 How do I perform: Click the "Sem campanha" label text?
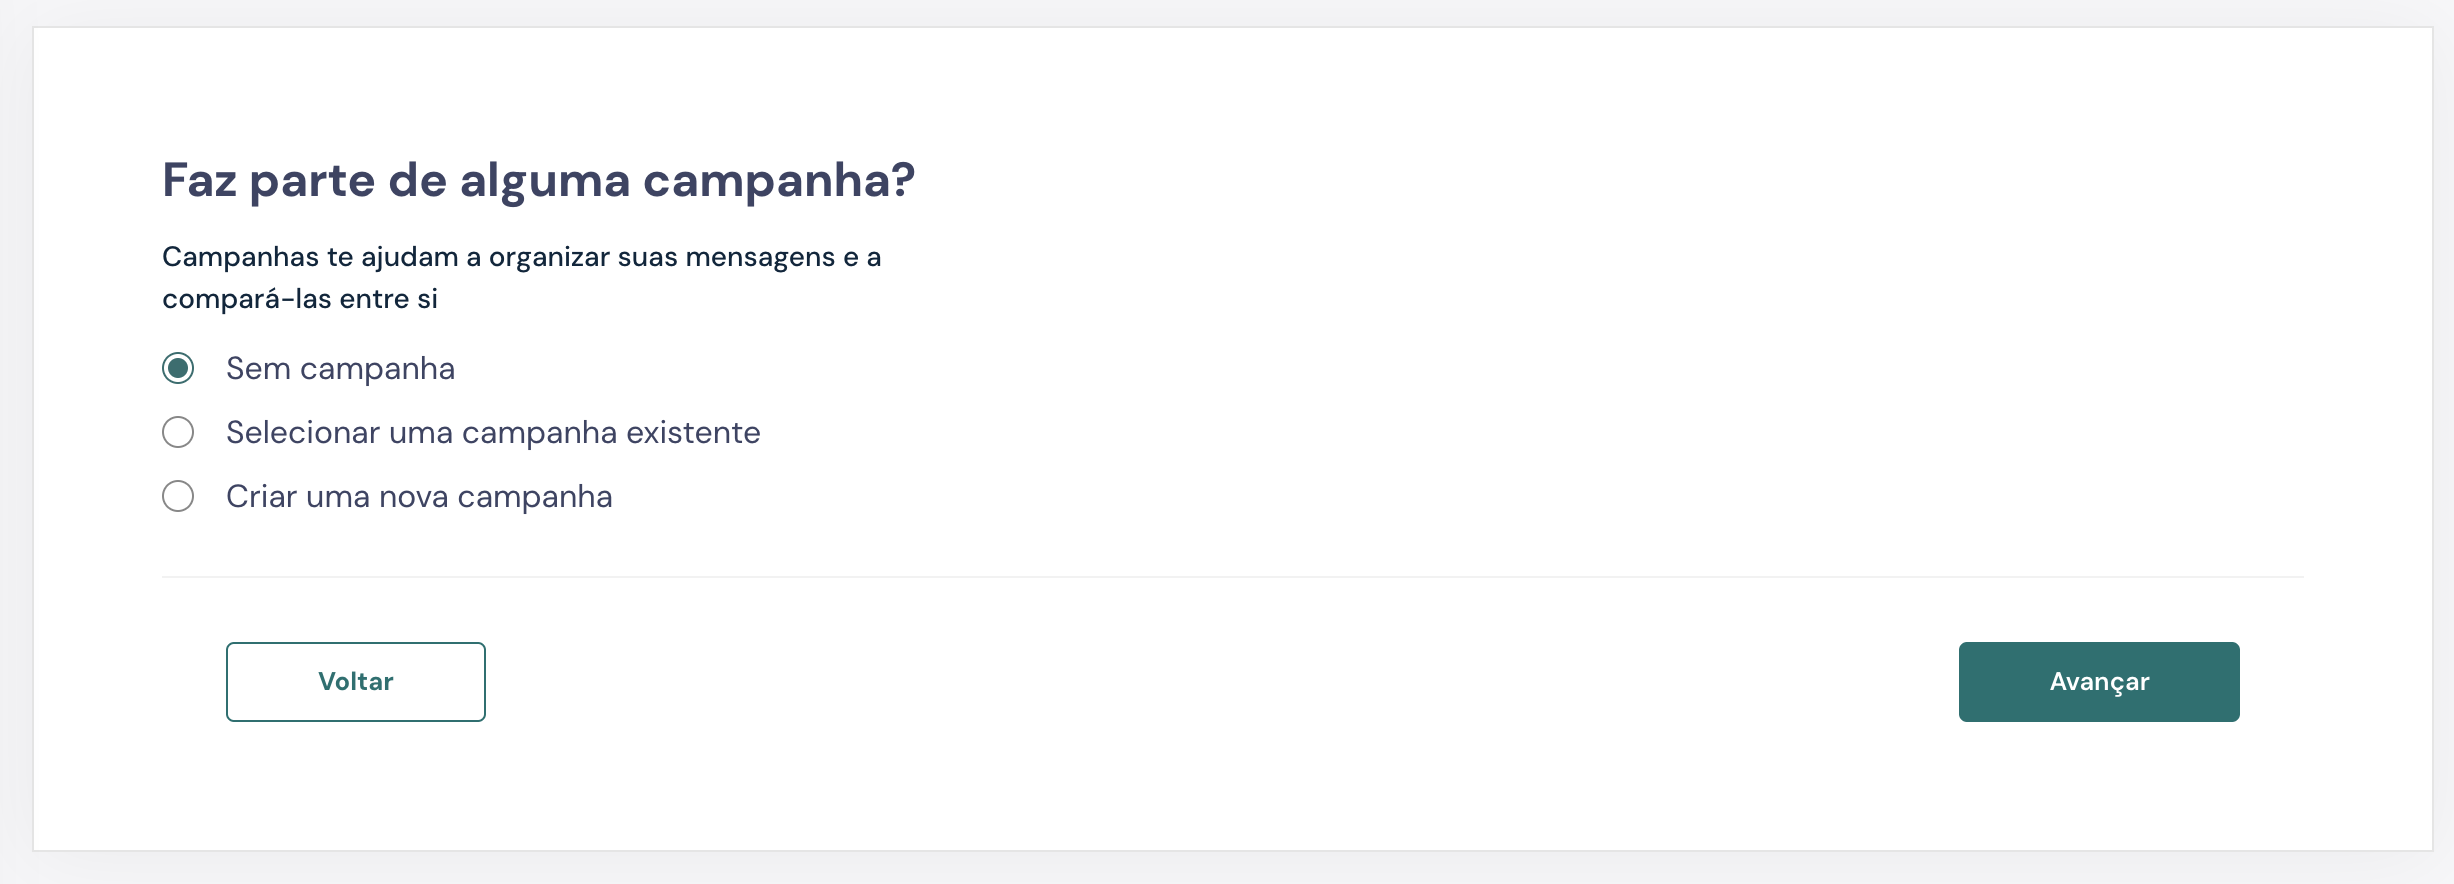340,369
